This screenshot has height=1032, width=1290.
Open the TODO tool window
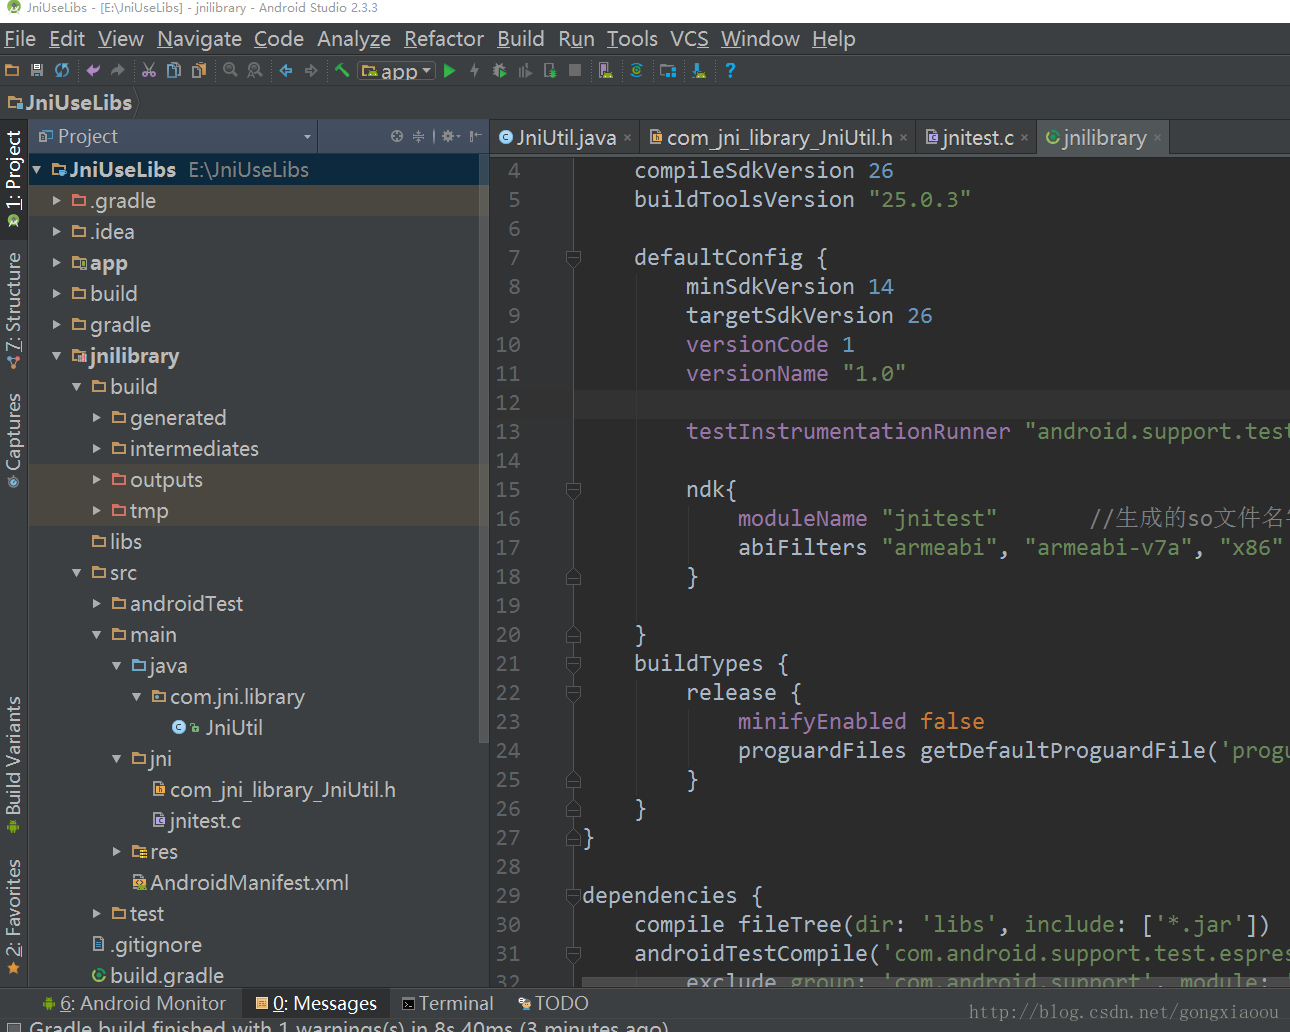coord(553,1003)
